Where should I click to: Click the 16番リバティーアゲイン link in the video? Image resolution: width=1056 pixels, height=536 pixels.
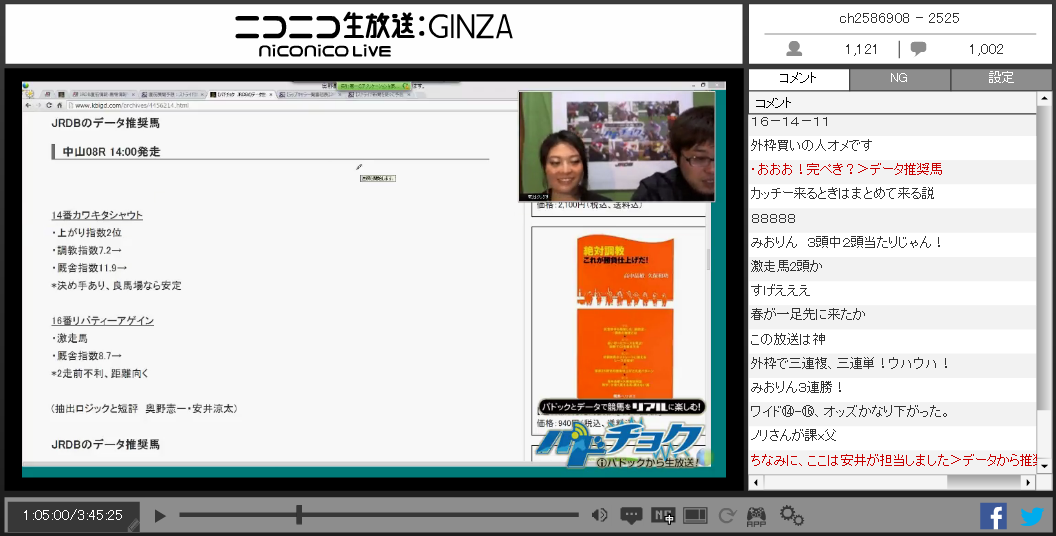click(x=102, y=321)
